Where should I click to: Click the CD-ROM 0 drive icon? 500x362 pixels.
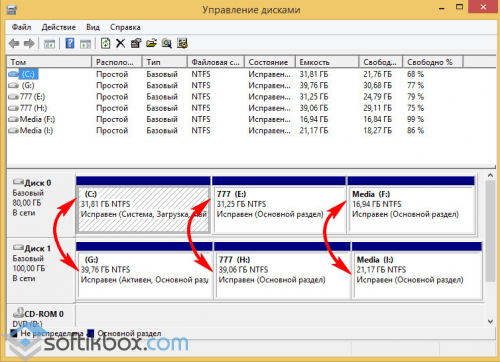(x=18, y=313)
